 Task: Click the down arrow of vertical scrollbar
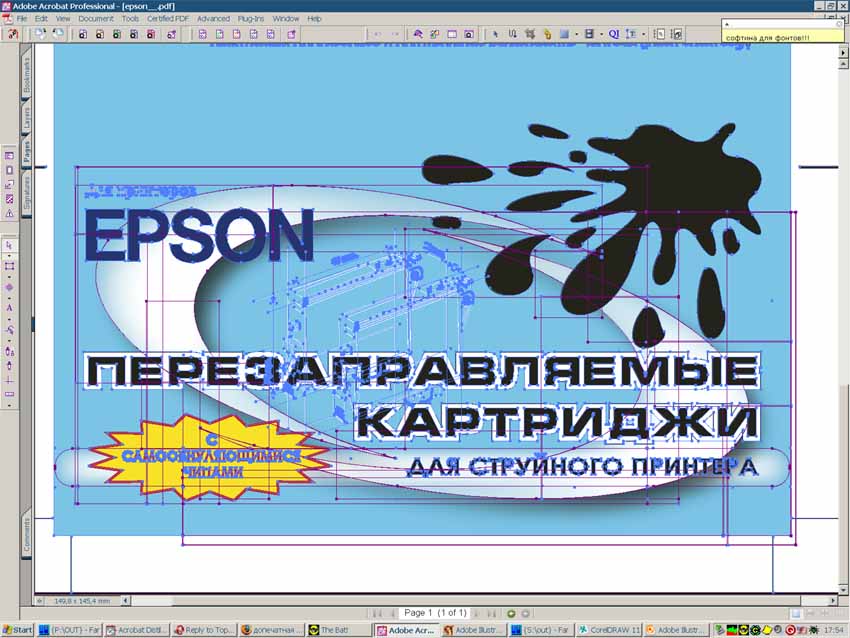[x=843, y=590]
